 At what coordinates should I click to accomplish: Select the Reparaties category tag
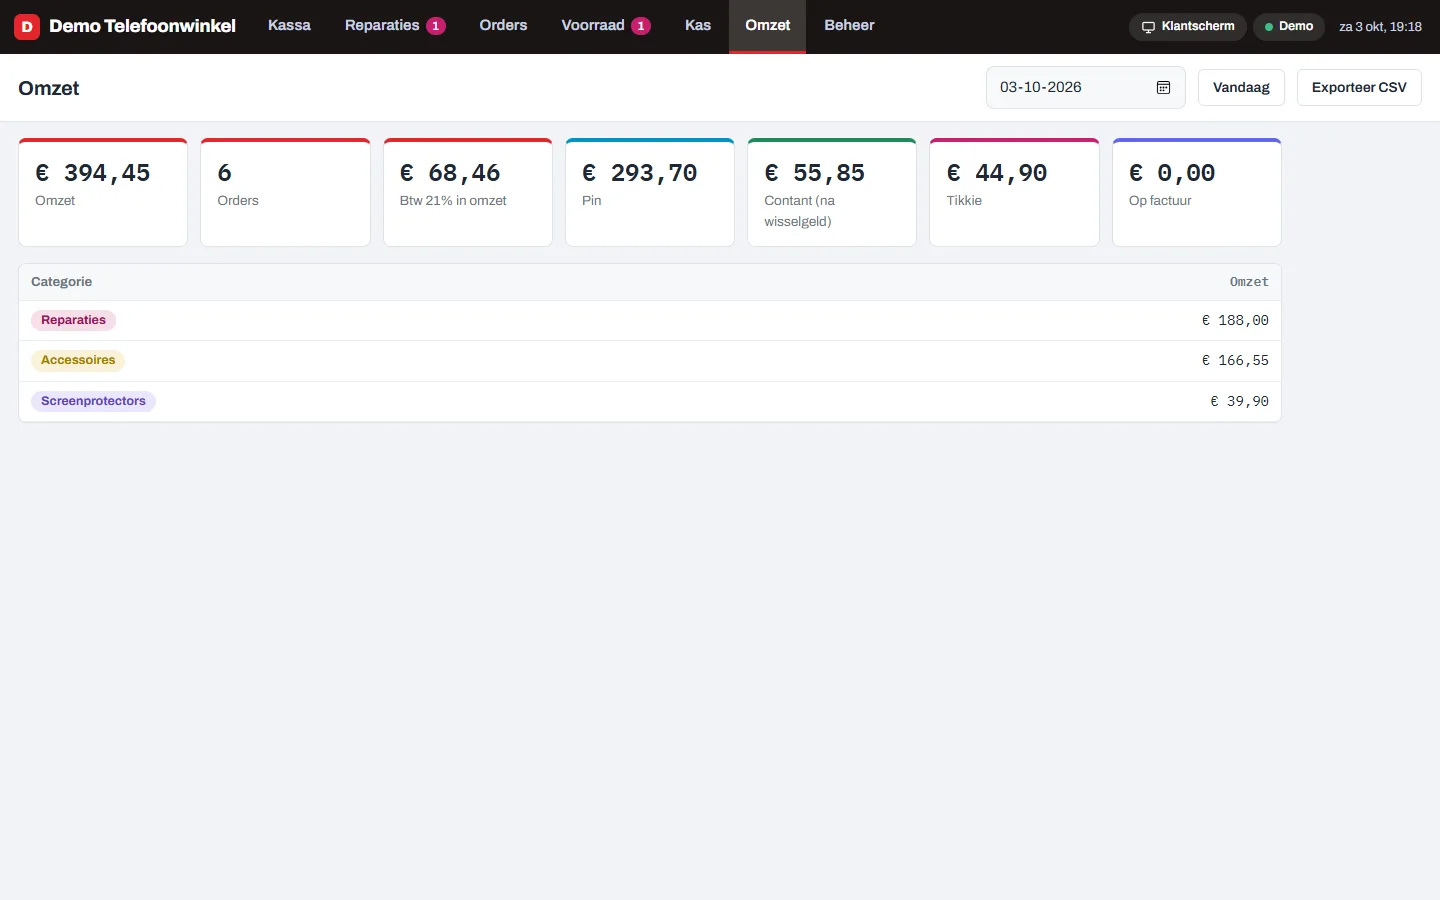pyautogui.click(x=74, y=320)
